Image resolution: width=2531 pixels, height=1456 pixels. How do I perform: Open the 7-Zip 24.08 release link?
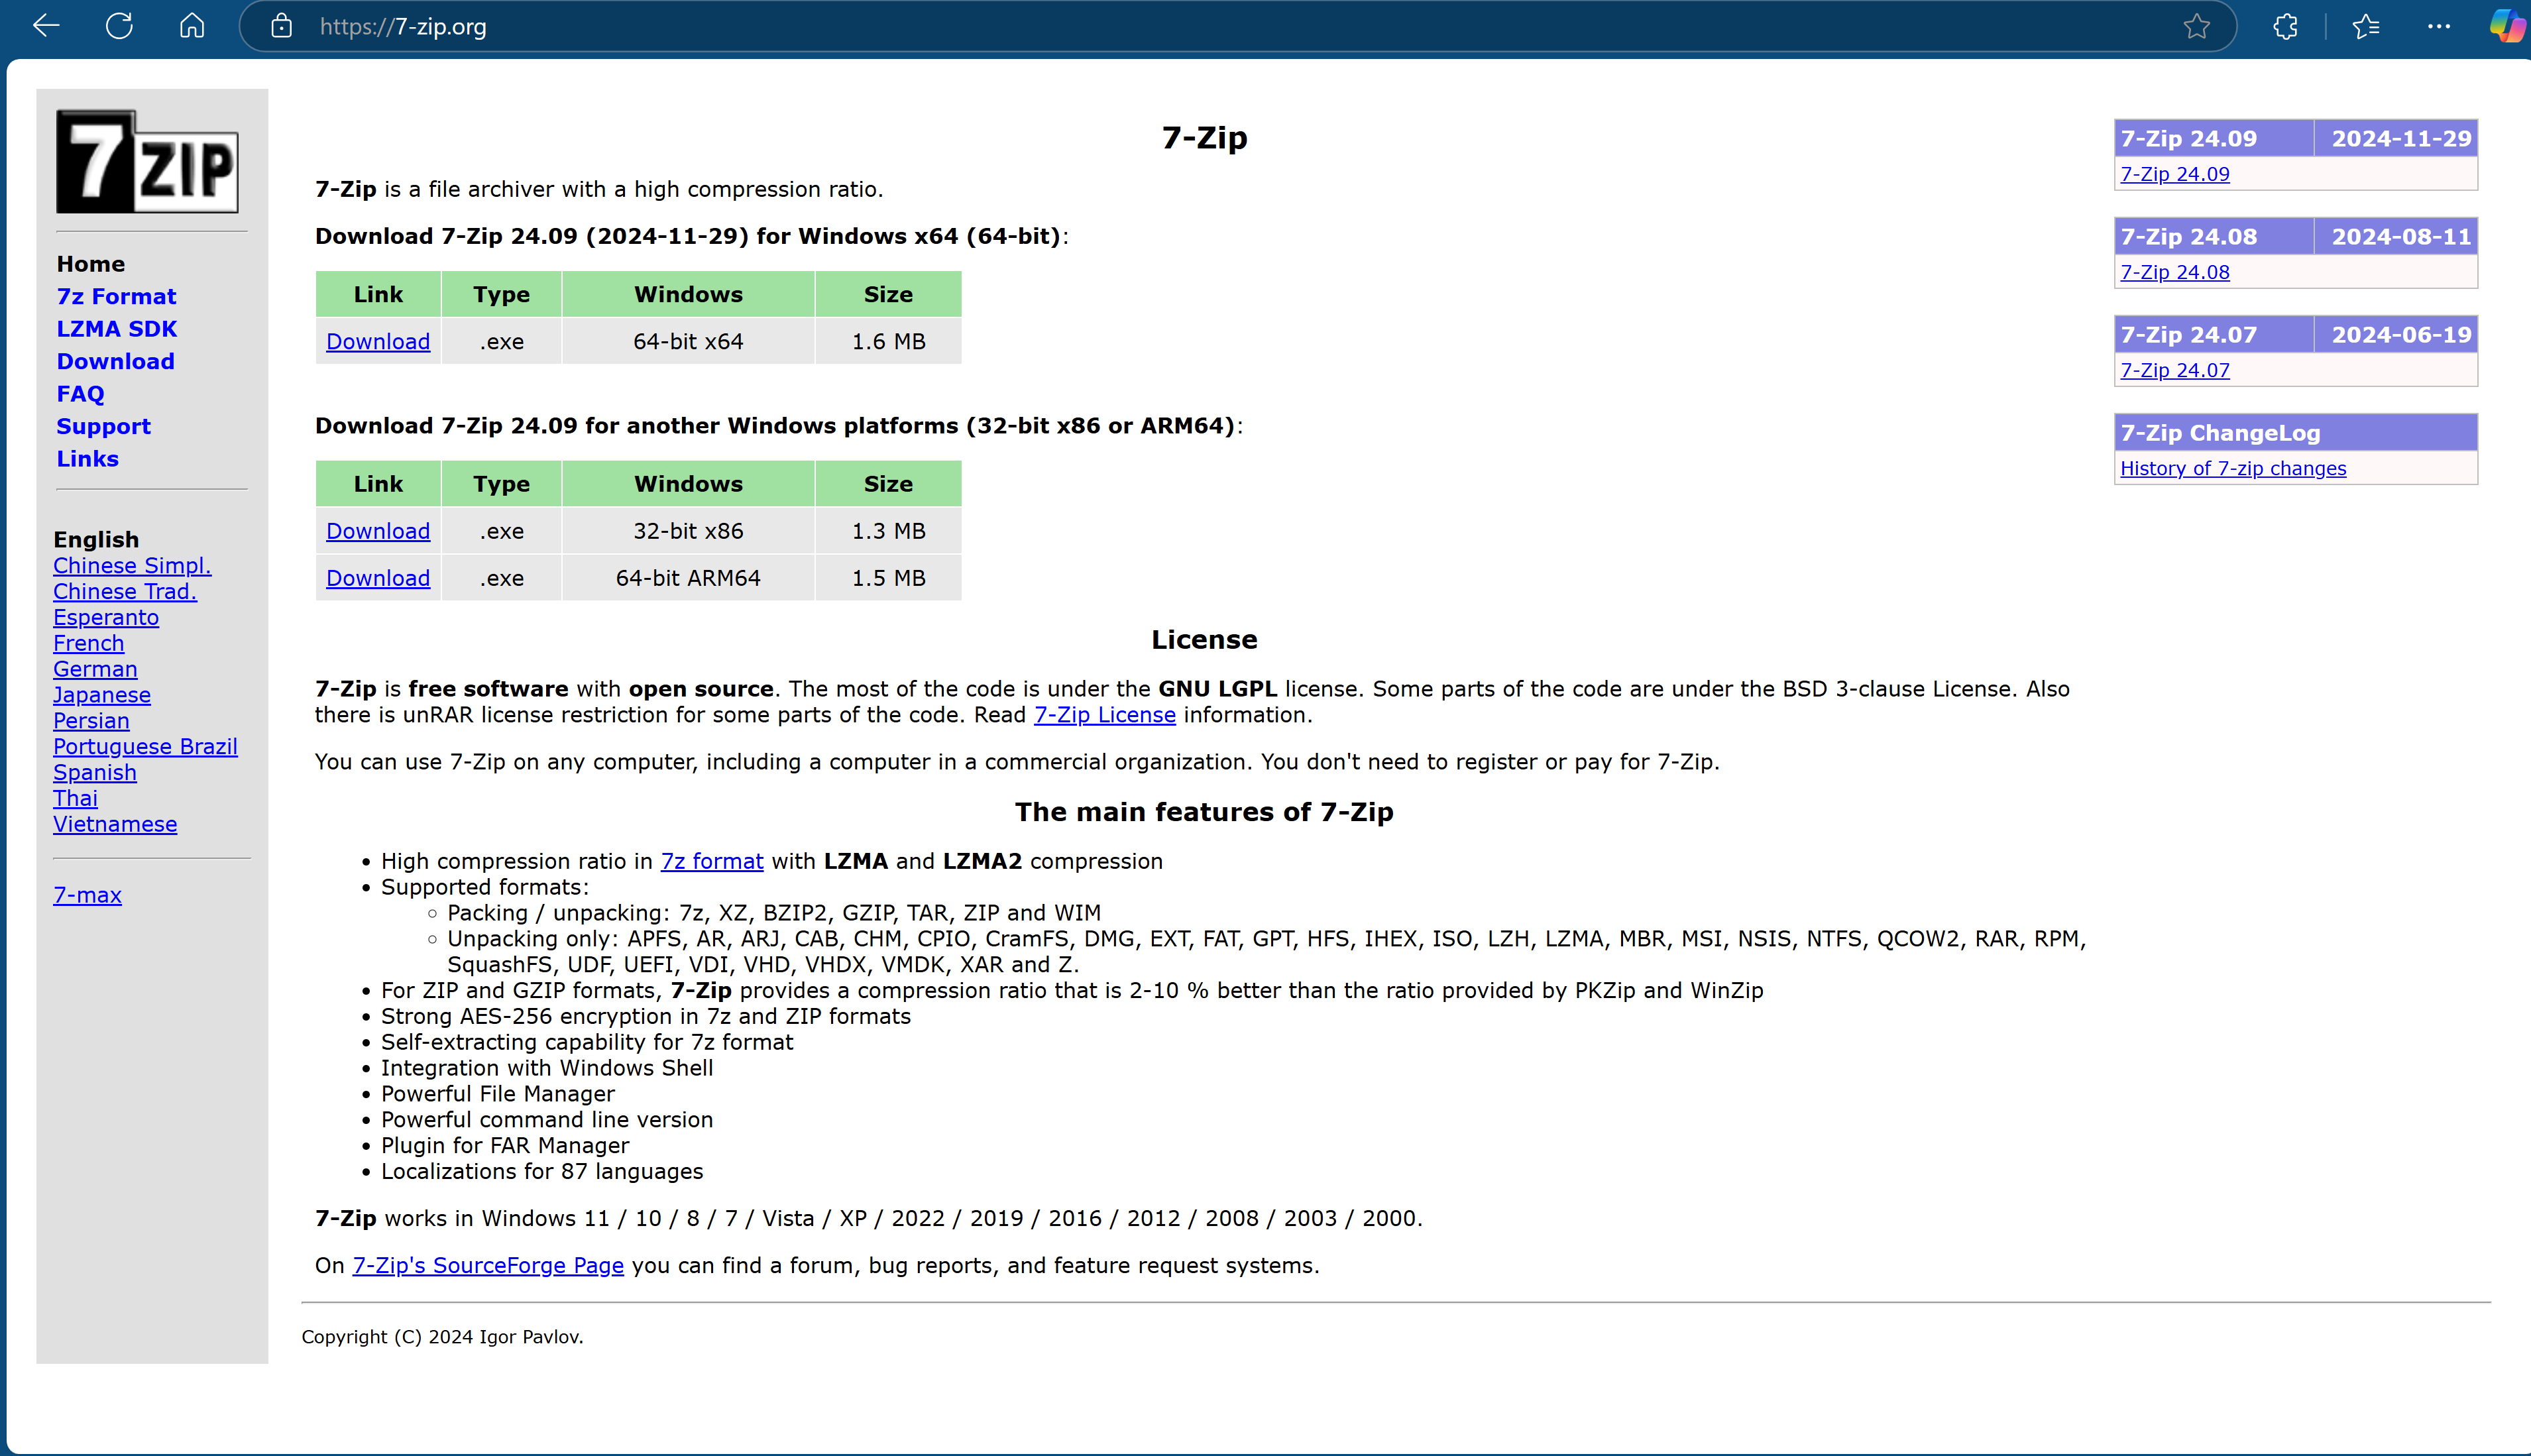[2174, 272]
